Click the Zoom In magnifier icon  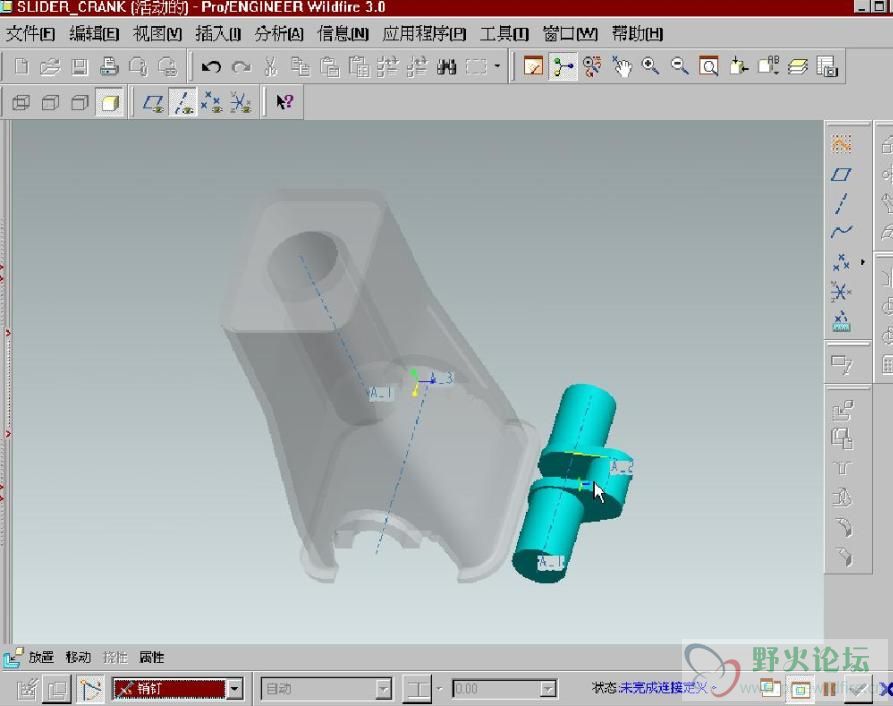651,67
